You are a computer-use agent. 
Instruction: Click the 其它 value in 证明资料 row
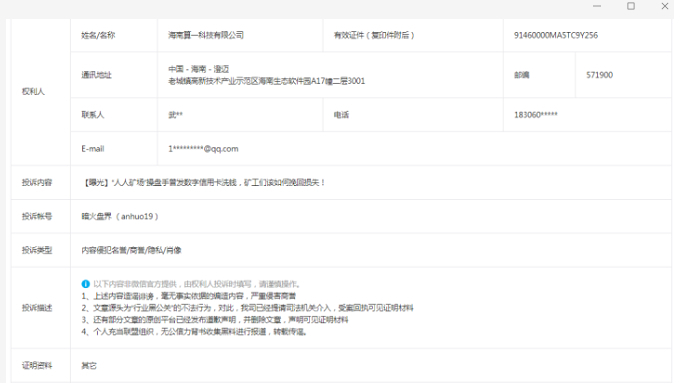click(89, 366)
